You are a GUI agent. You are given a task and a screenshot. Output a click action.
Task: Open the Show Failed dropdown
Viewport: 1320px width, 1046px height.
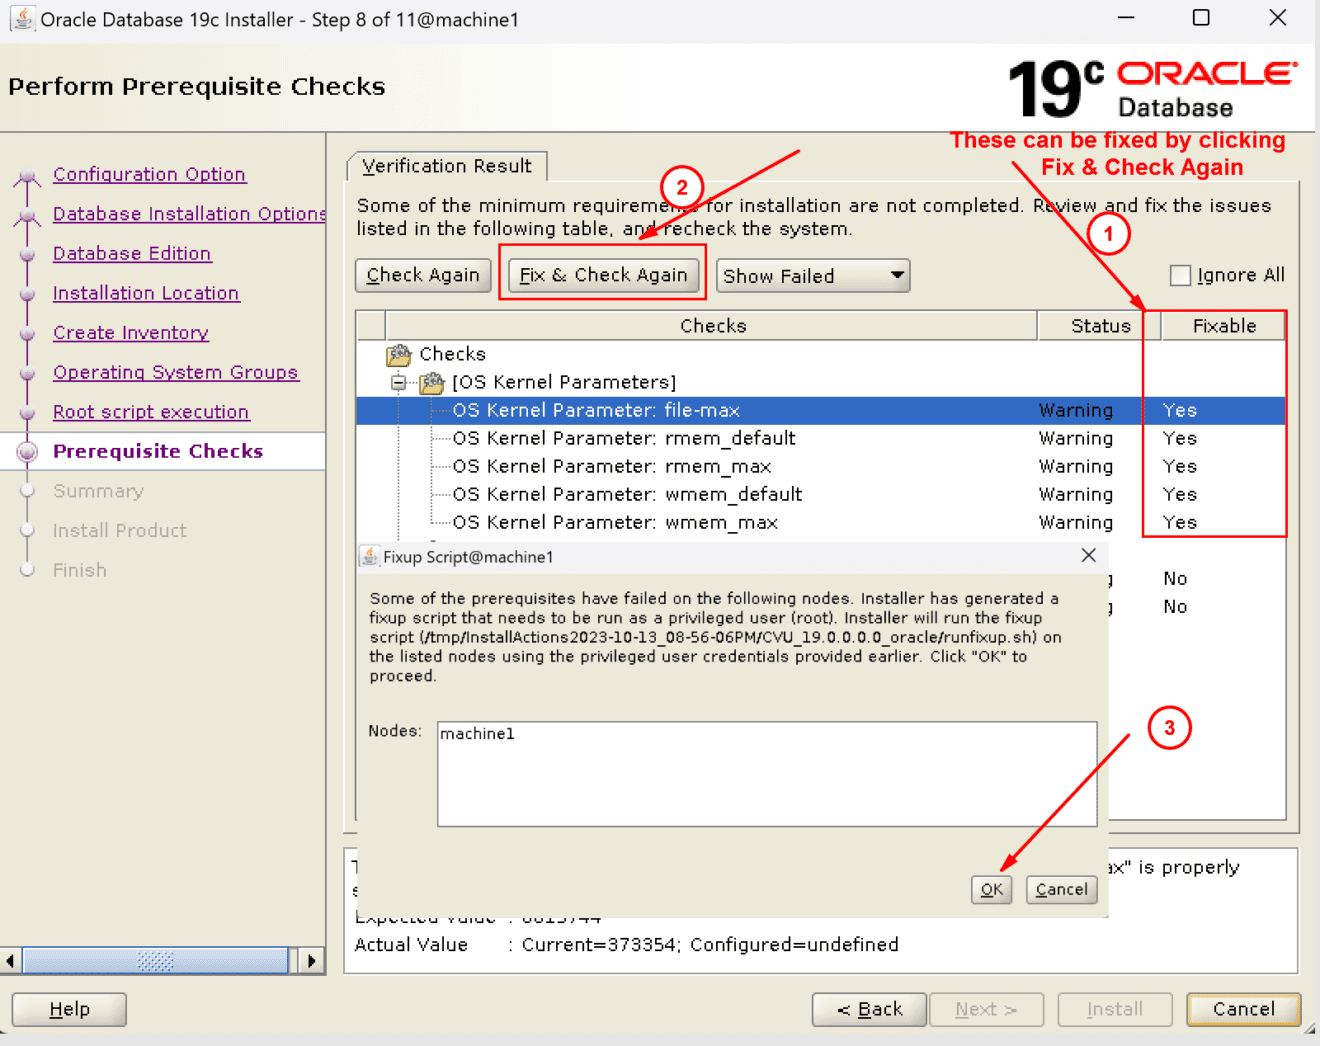coord(812,275)
